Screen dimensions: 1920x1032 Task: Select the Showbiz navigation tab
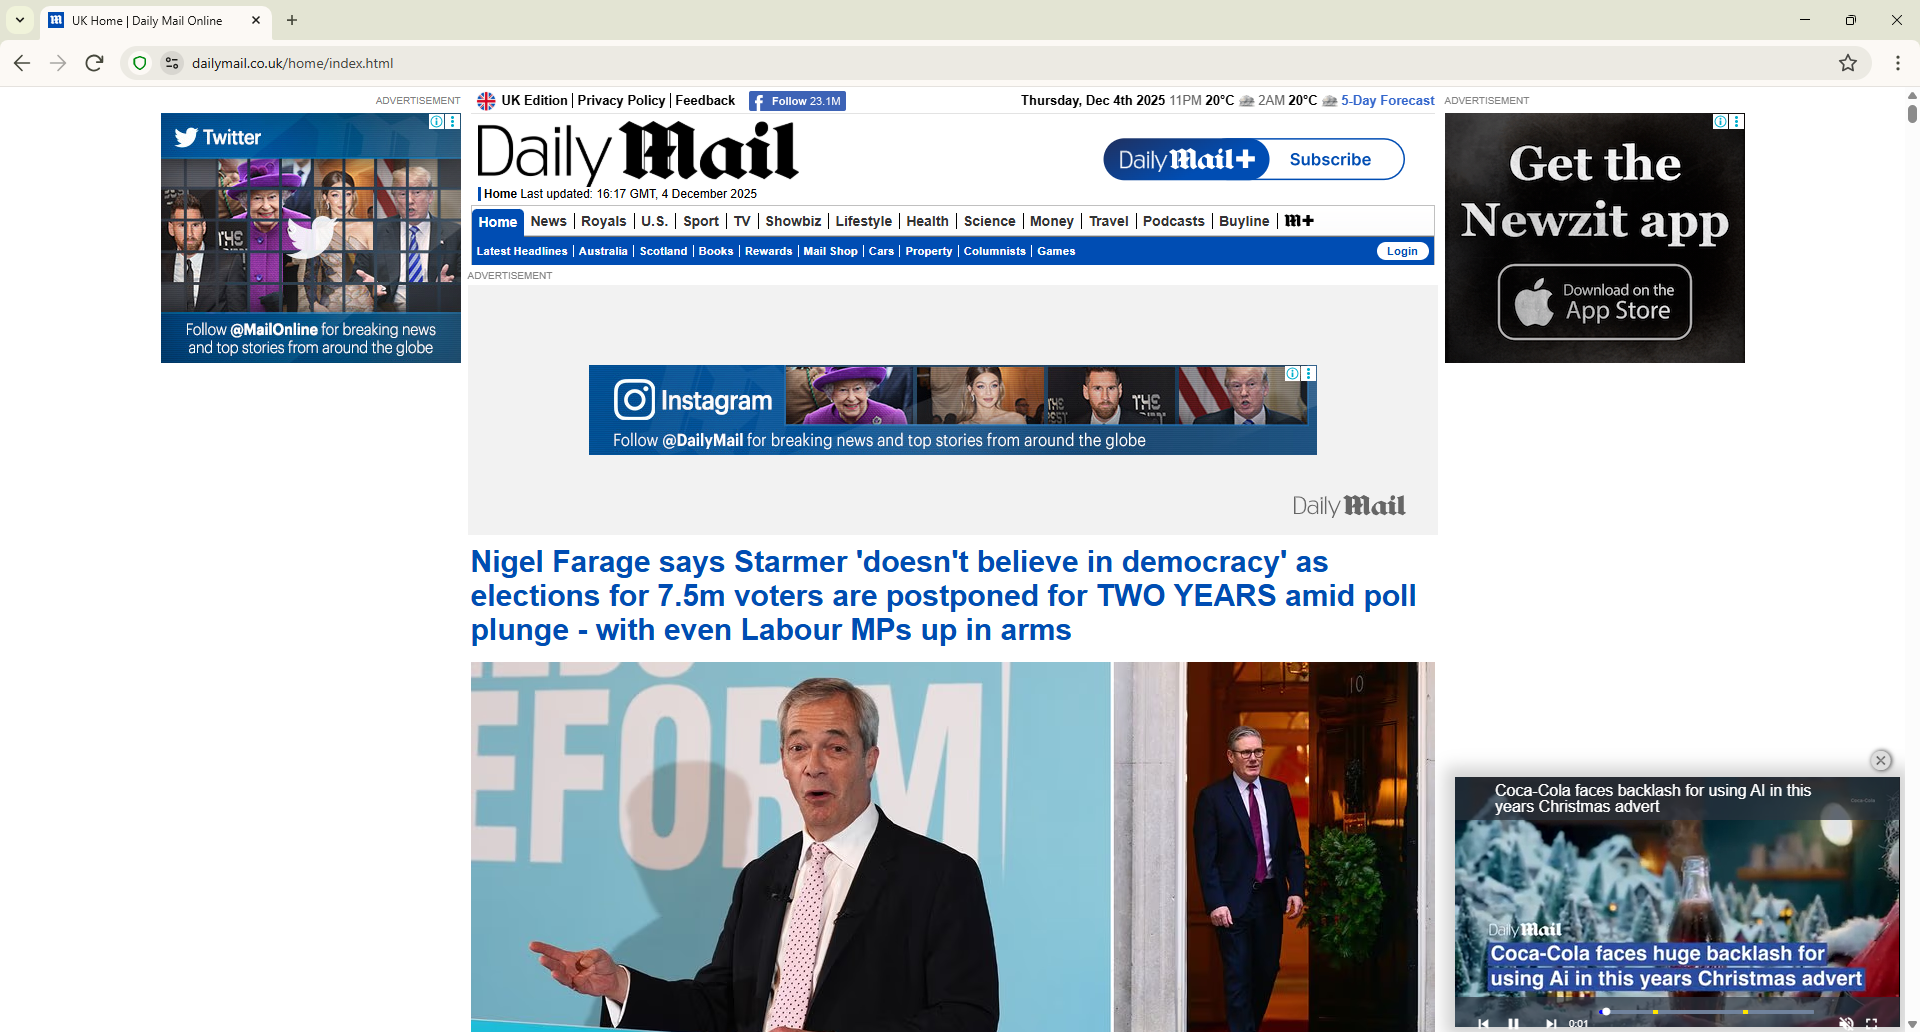click(793, 221)
